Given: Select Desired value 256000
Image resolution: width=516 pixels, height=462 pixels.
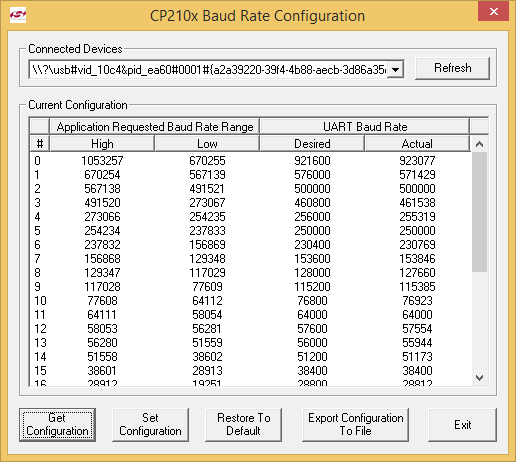Looking at the screenshot, I should pos(312,217).
